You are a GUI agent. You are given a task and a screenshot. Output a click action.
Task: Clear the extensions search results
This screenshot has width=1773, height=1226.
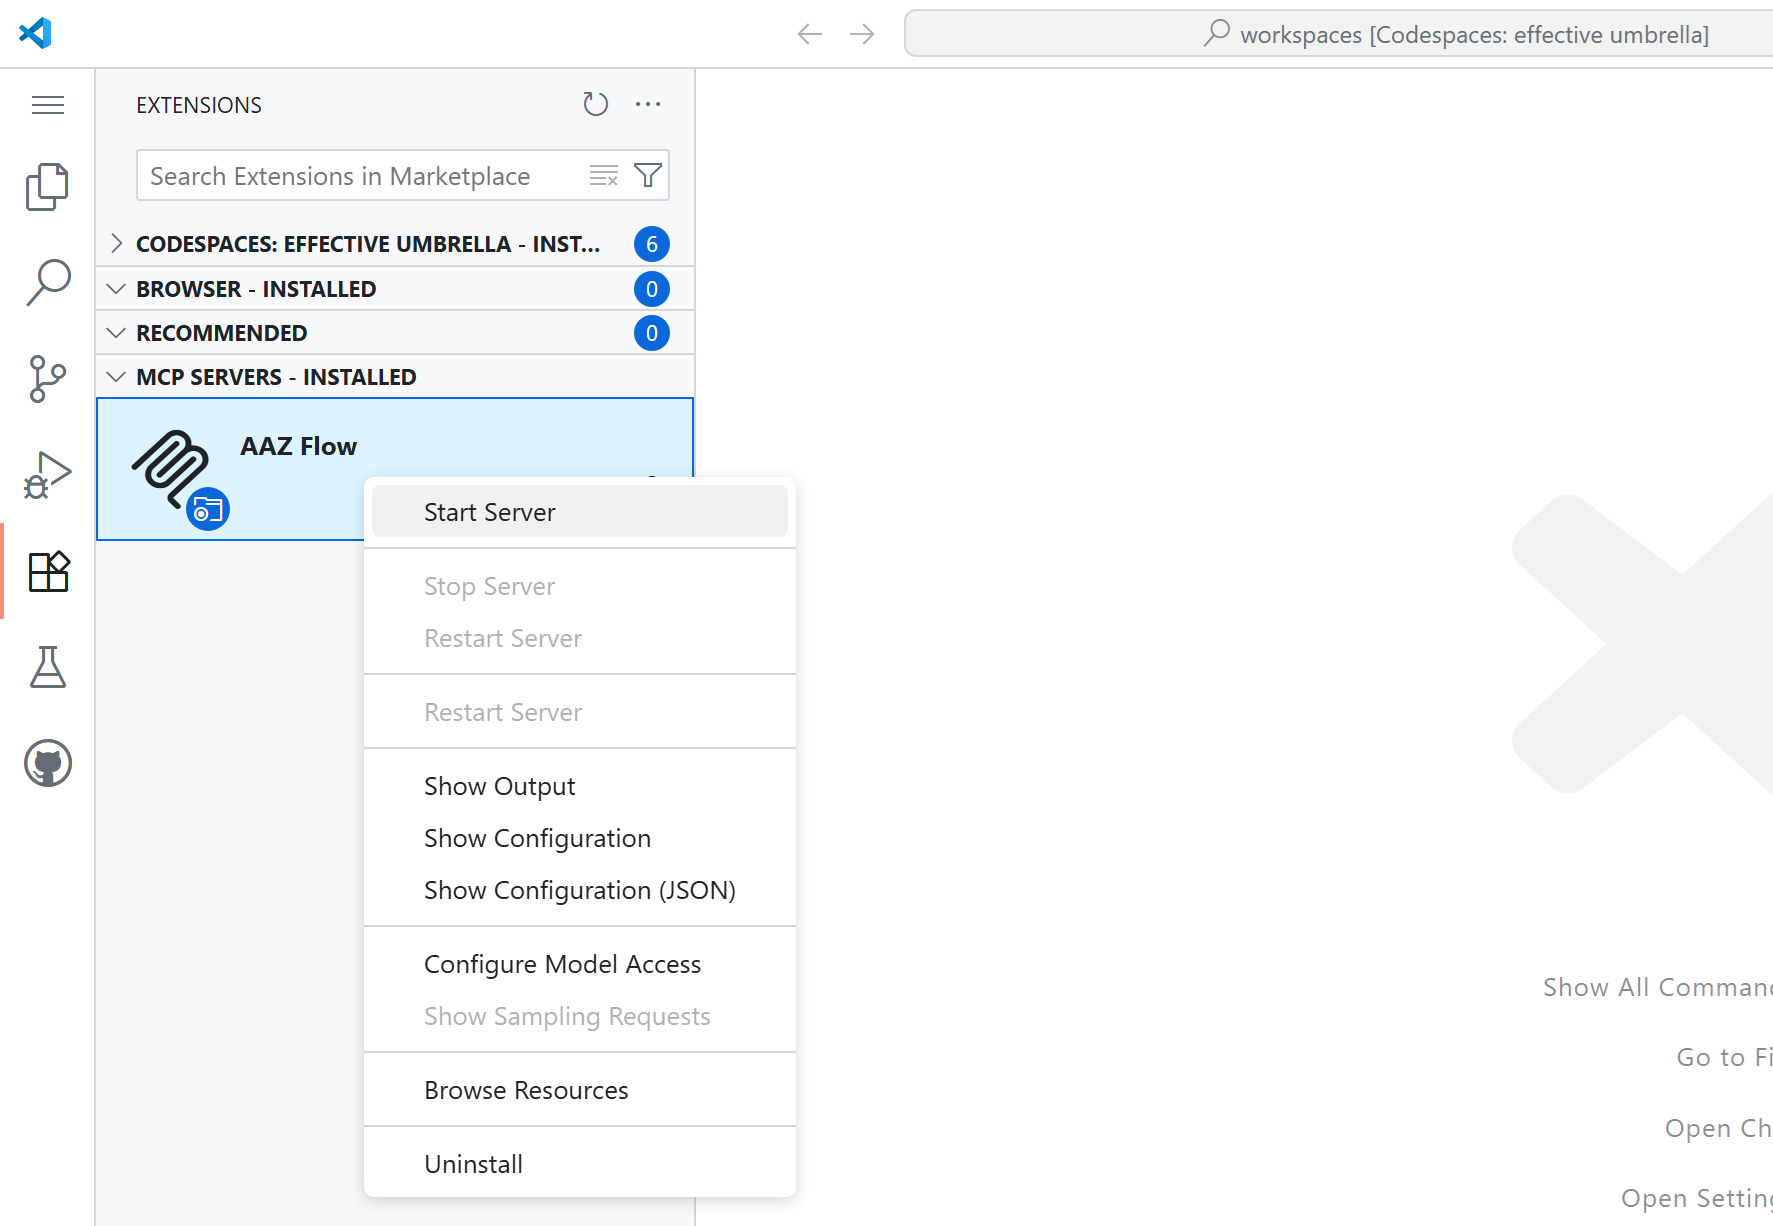tap(604, 176)
